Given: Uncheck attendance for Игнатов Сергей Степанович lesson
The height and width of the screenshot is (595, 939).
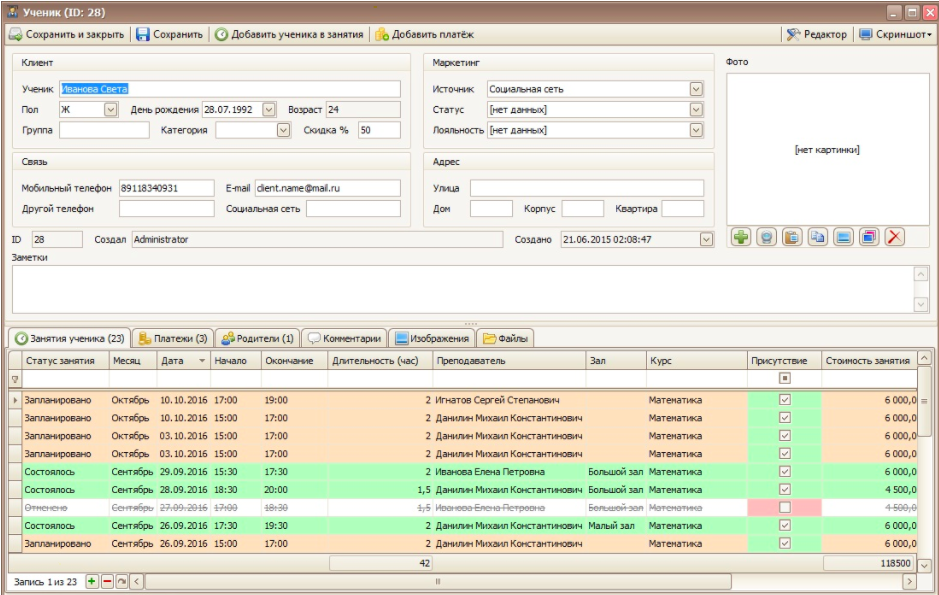Looking at the screenshot, I should point(785,400).
